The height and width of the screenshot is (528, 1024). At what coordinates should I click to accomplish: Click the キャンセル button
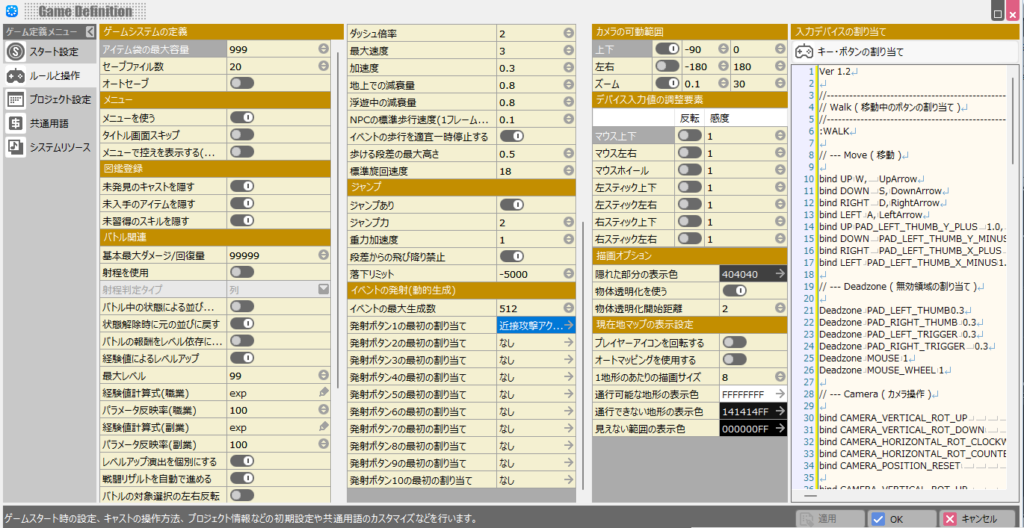[969, 519]
